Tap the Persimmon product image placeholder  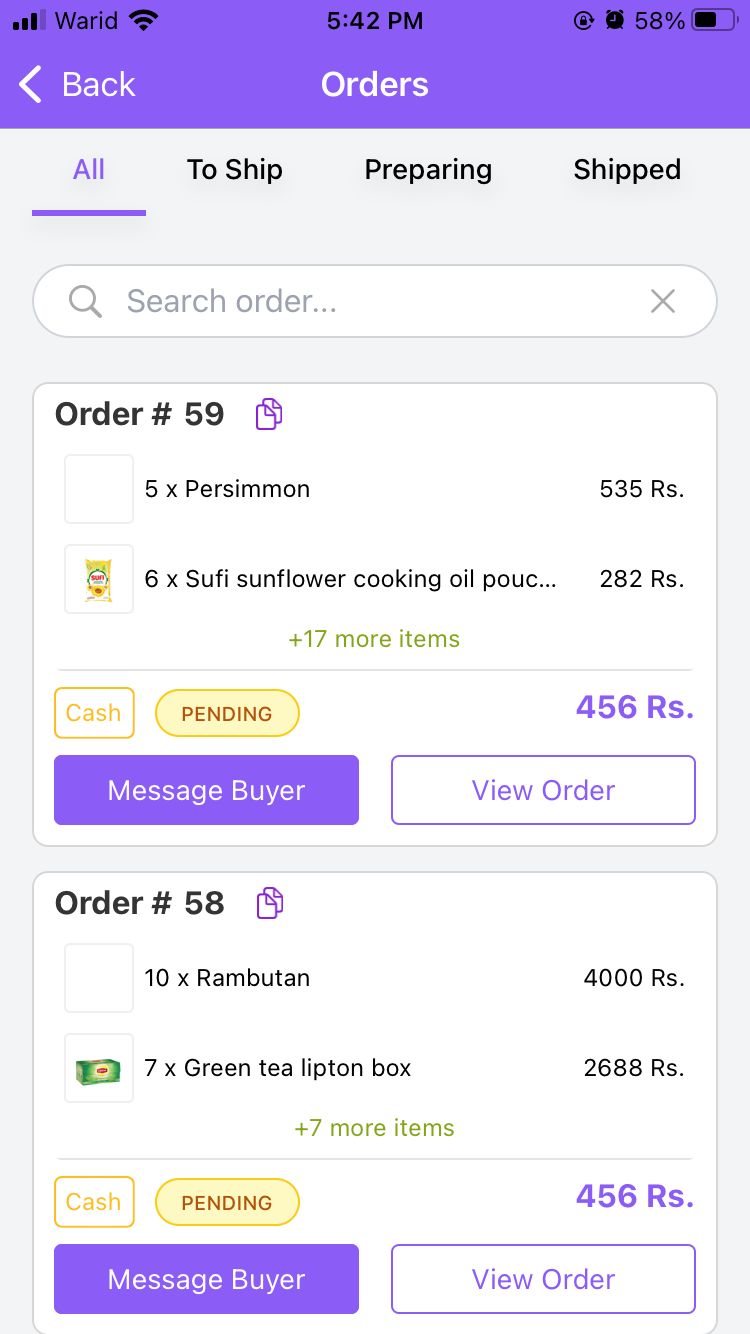point(99,489)
